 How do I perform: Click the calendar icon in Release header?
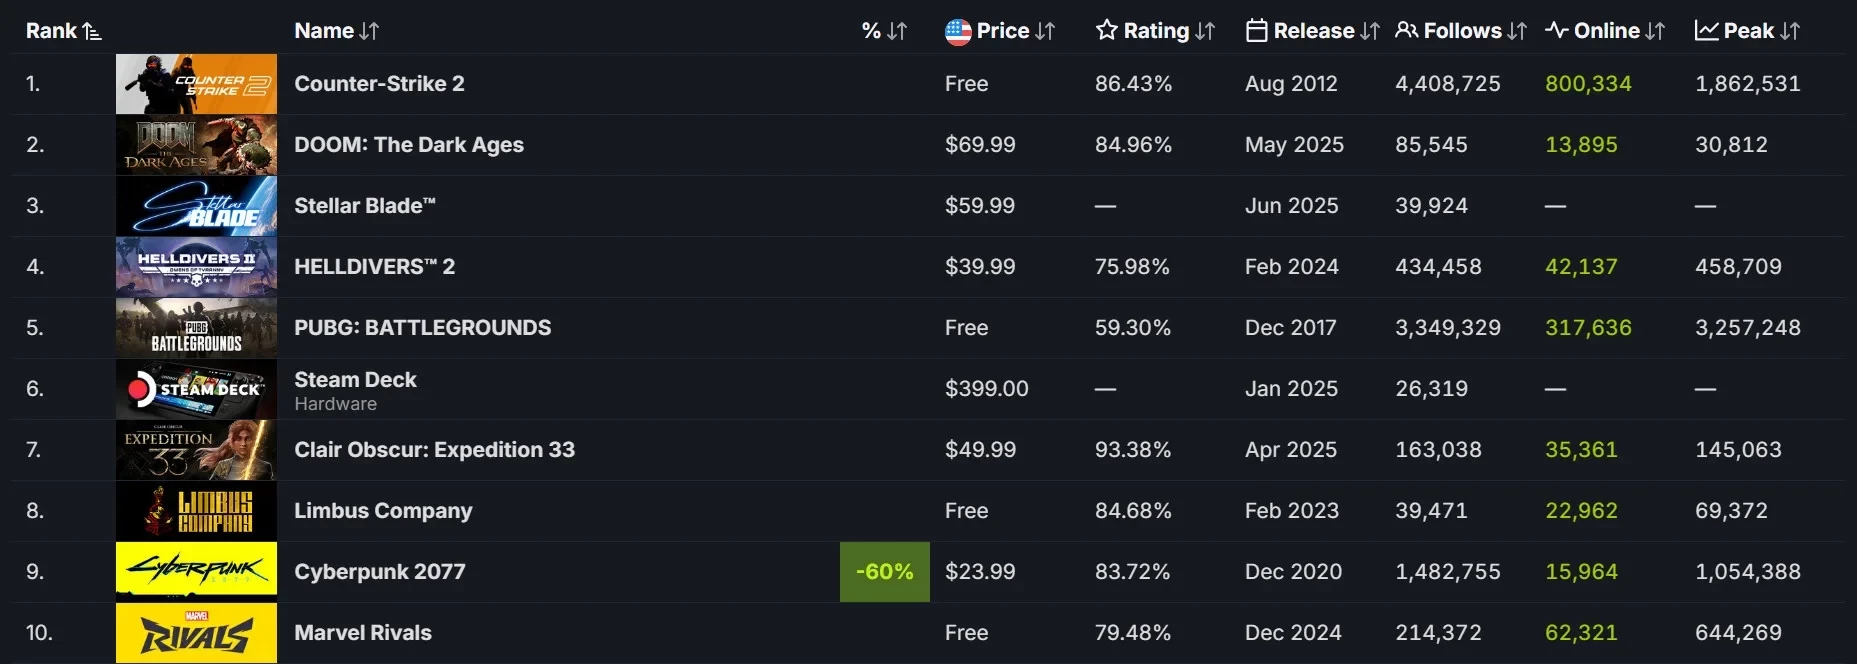coord(1256,31)
